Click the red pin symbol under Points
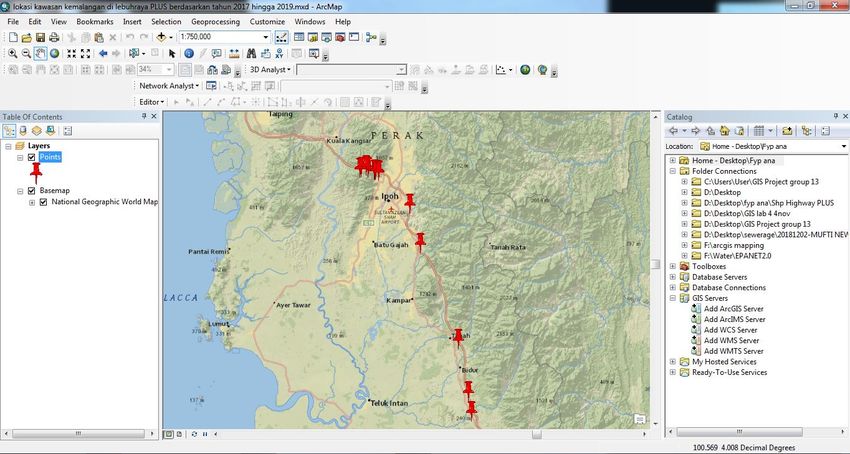Screen dimensions: 850x454 click(36, 172)
